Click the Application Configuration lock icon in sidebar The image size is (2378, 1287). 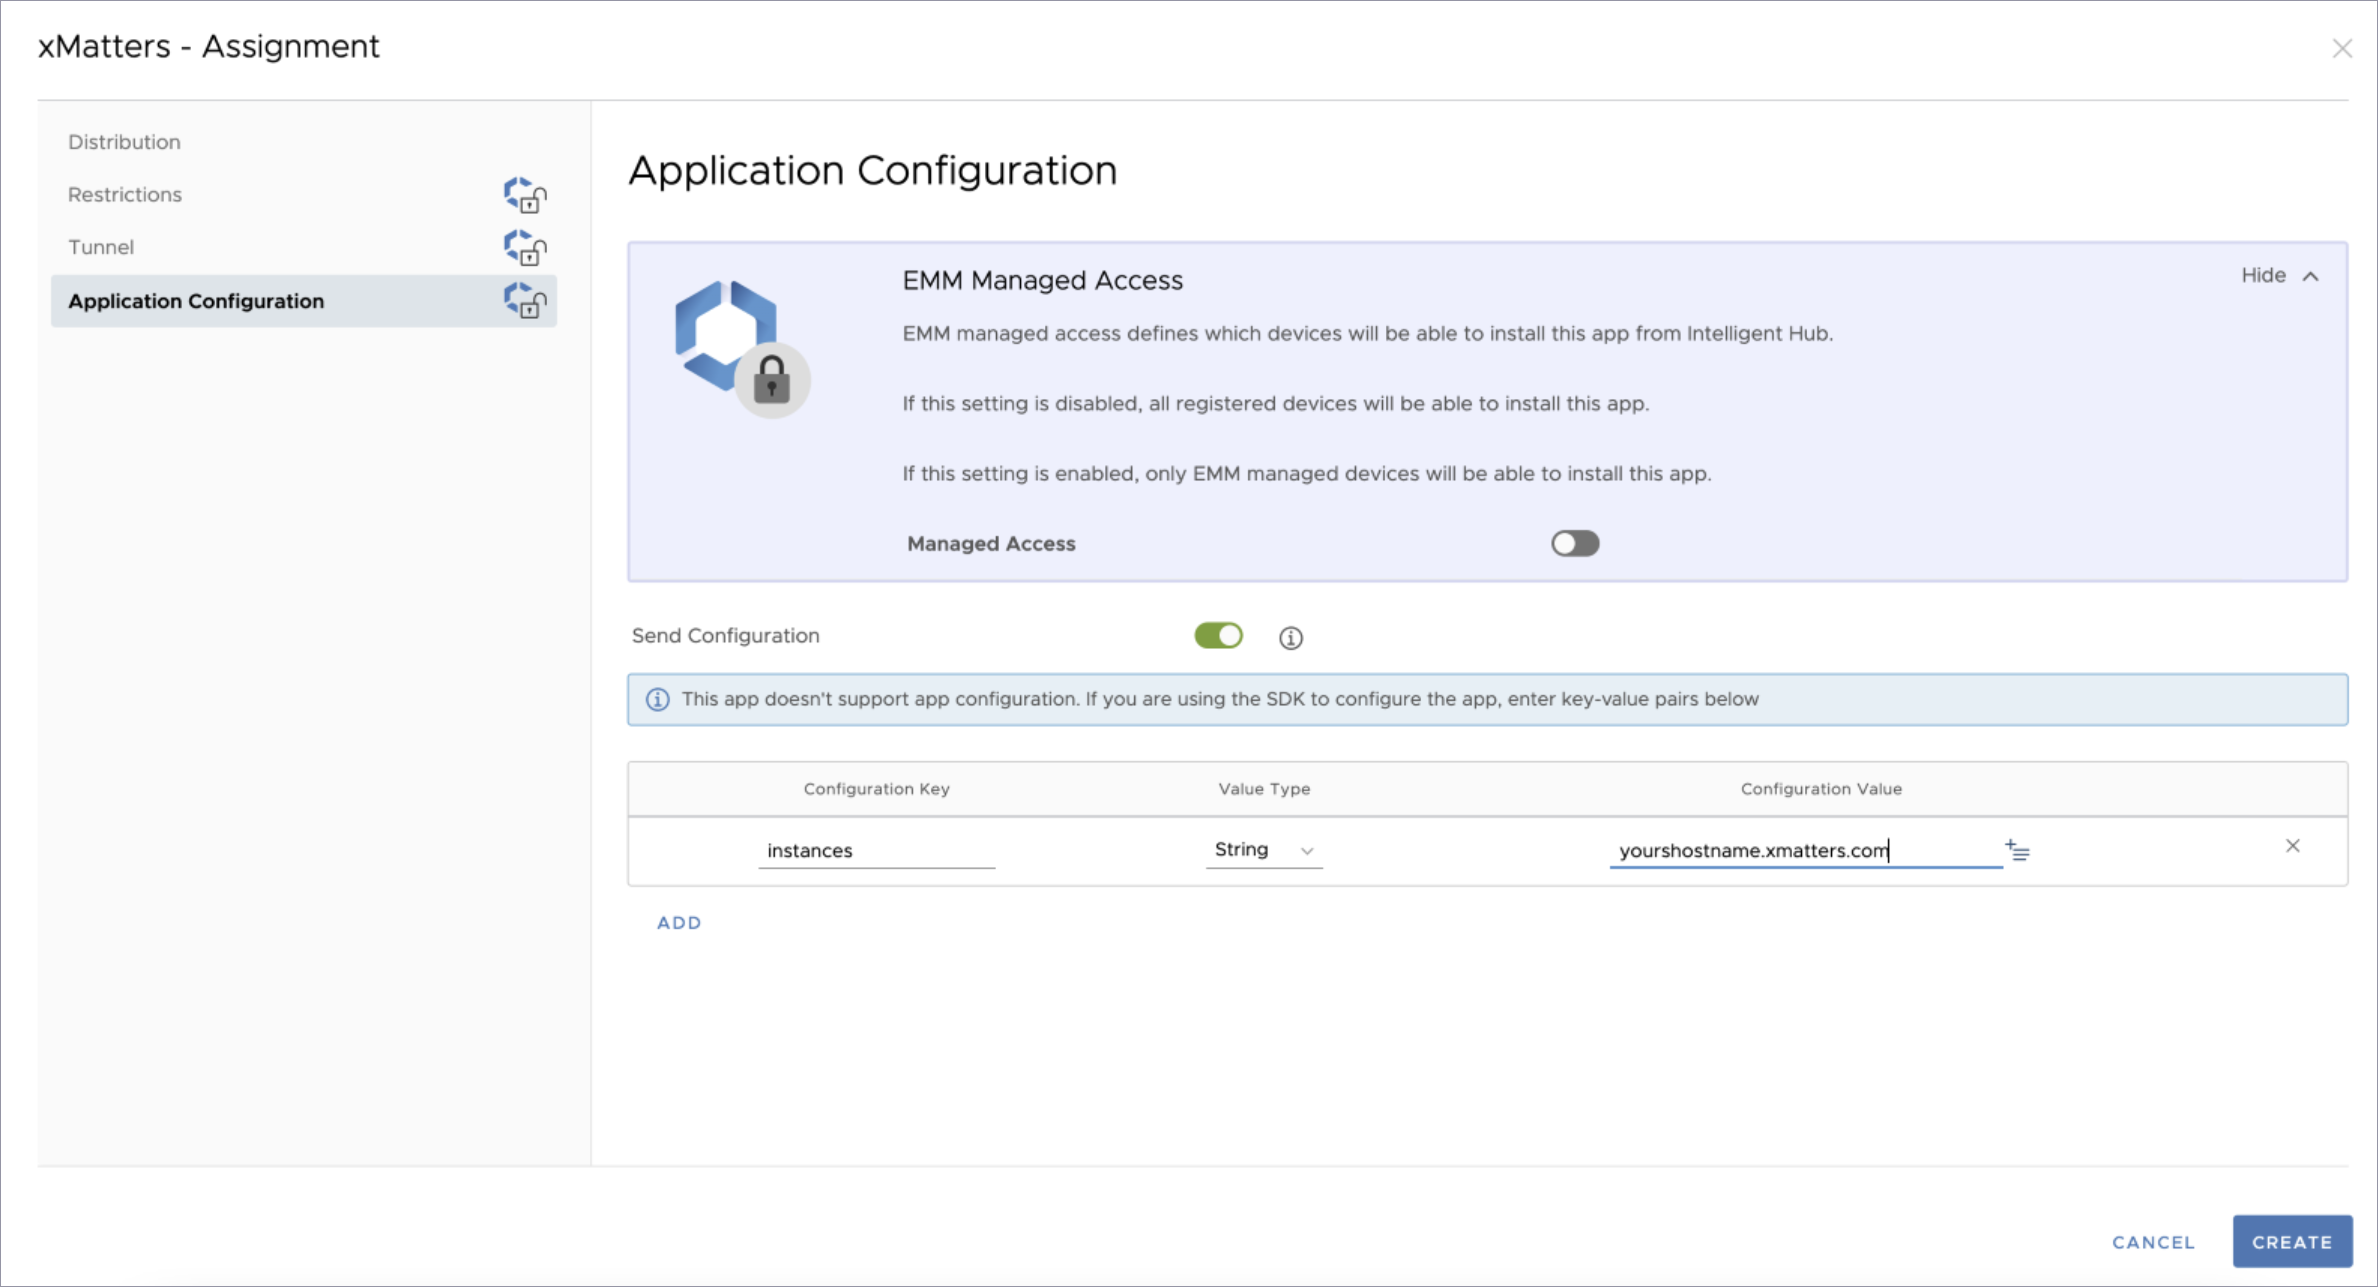pos(525,301)
